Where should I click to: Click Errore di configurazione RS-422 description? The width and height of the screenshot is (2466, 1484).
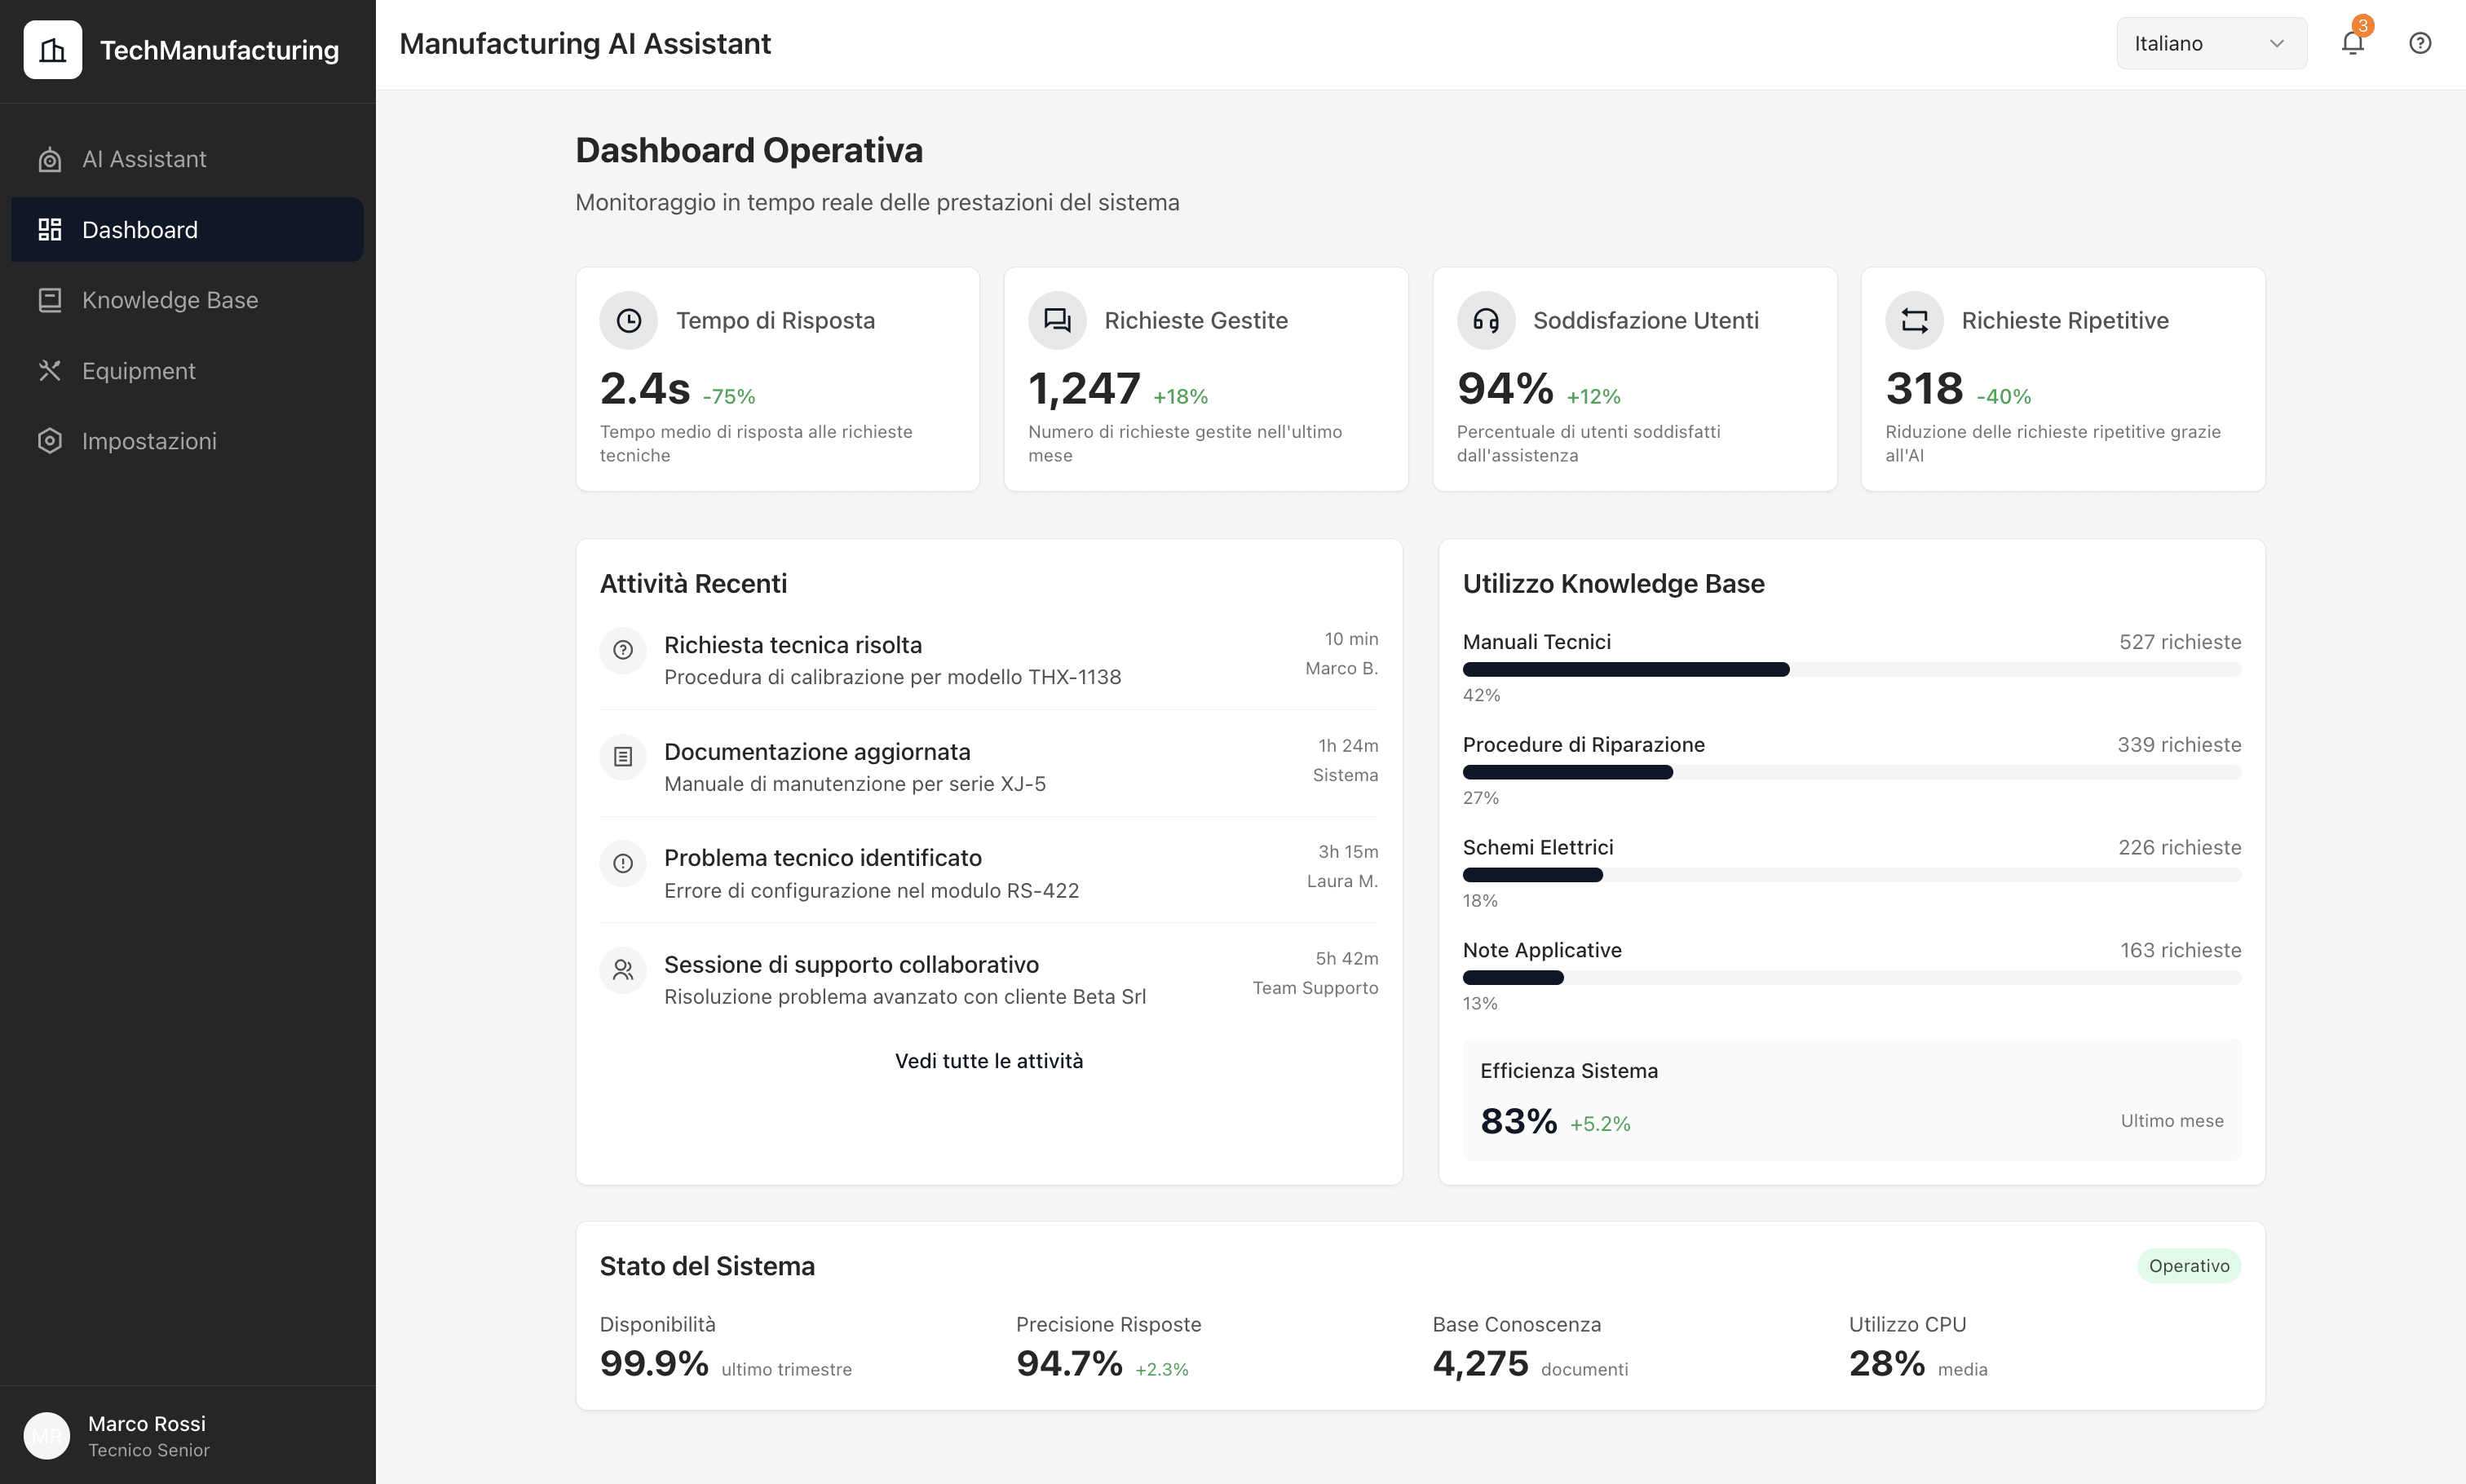pyautogui.click(x=871, y=890)
